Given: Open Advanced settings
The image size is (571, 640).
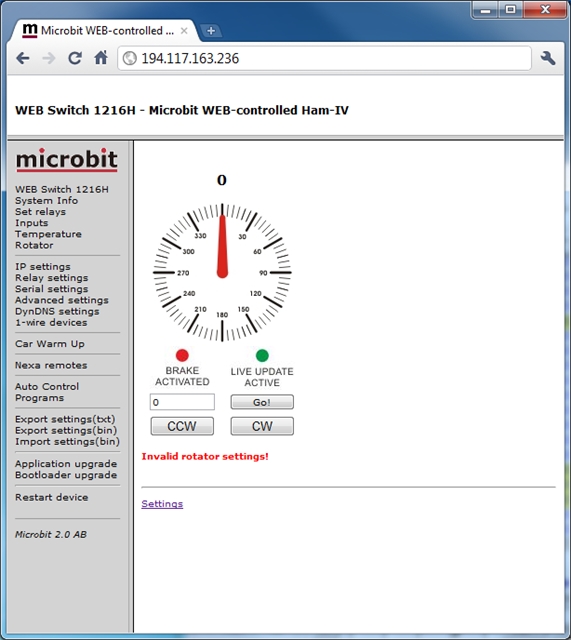Looking at the screenshot, I should click(62, 300).
